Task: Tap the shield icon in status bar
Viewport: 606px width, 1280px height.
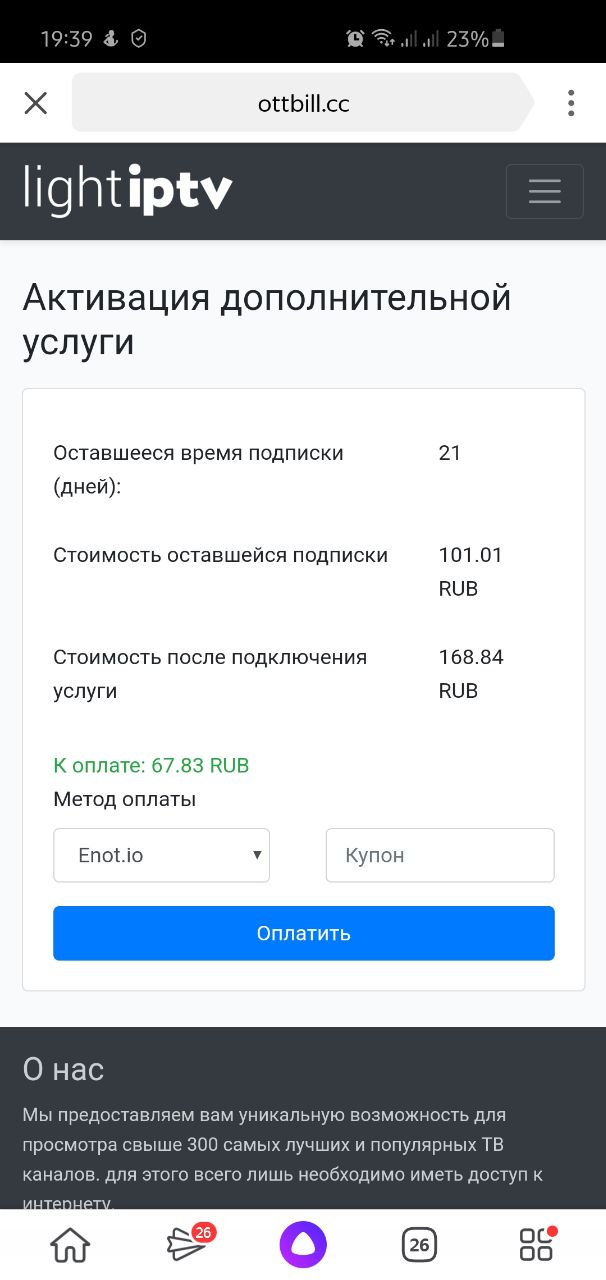Action: tap(139, 39)
